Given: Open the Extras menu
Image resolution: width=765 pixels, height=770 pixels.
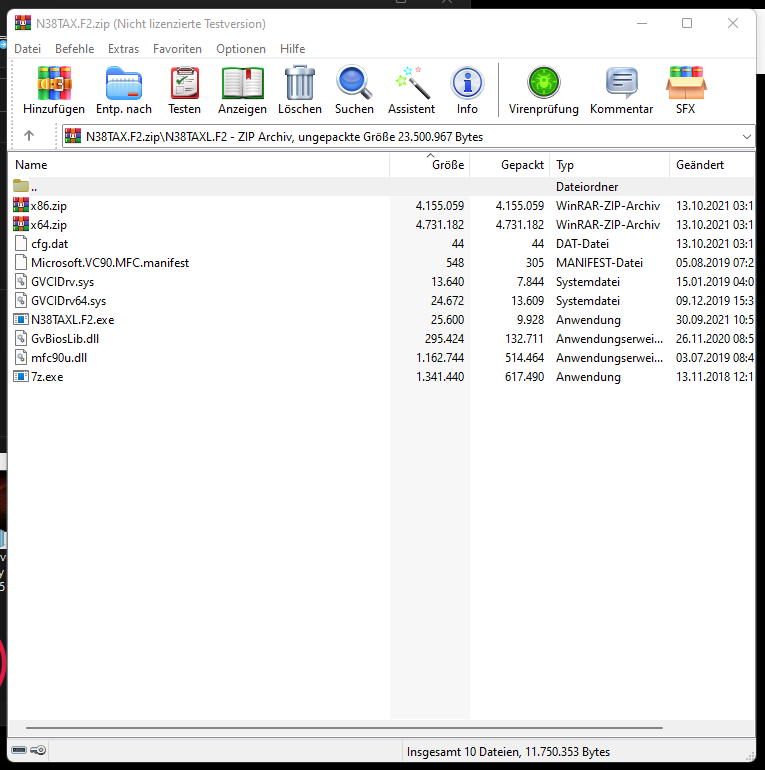Looking at the screenshot, I should coord(123,49).
